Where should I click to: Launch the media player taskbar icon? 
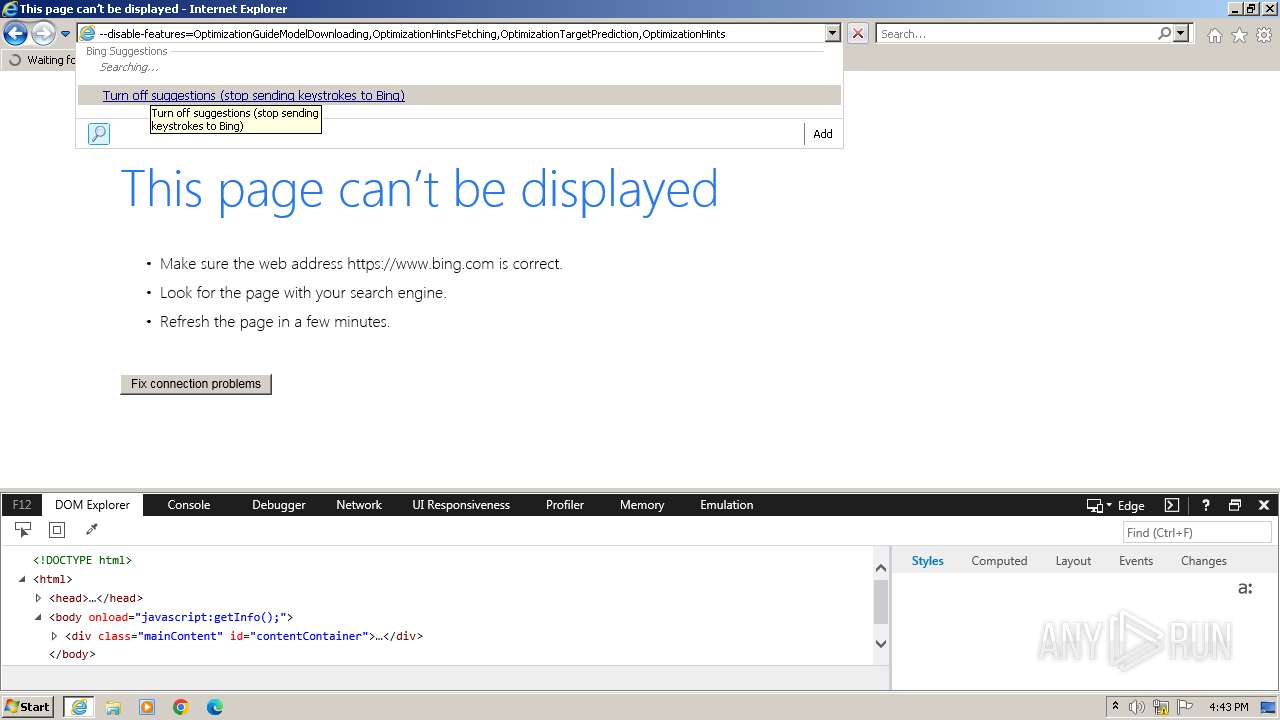147,707
